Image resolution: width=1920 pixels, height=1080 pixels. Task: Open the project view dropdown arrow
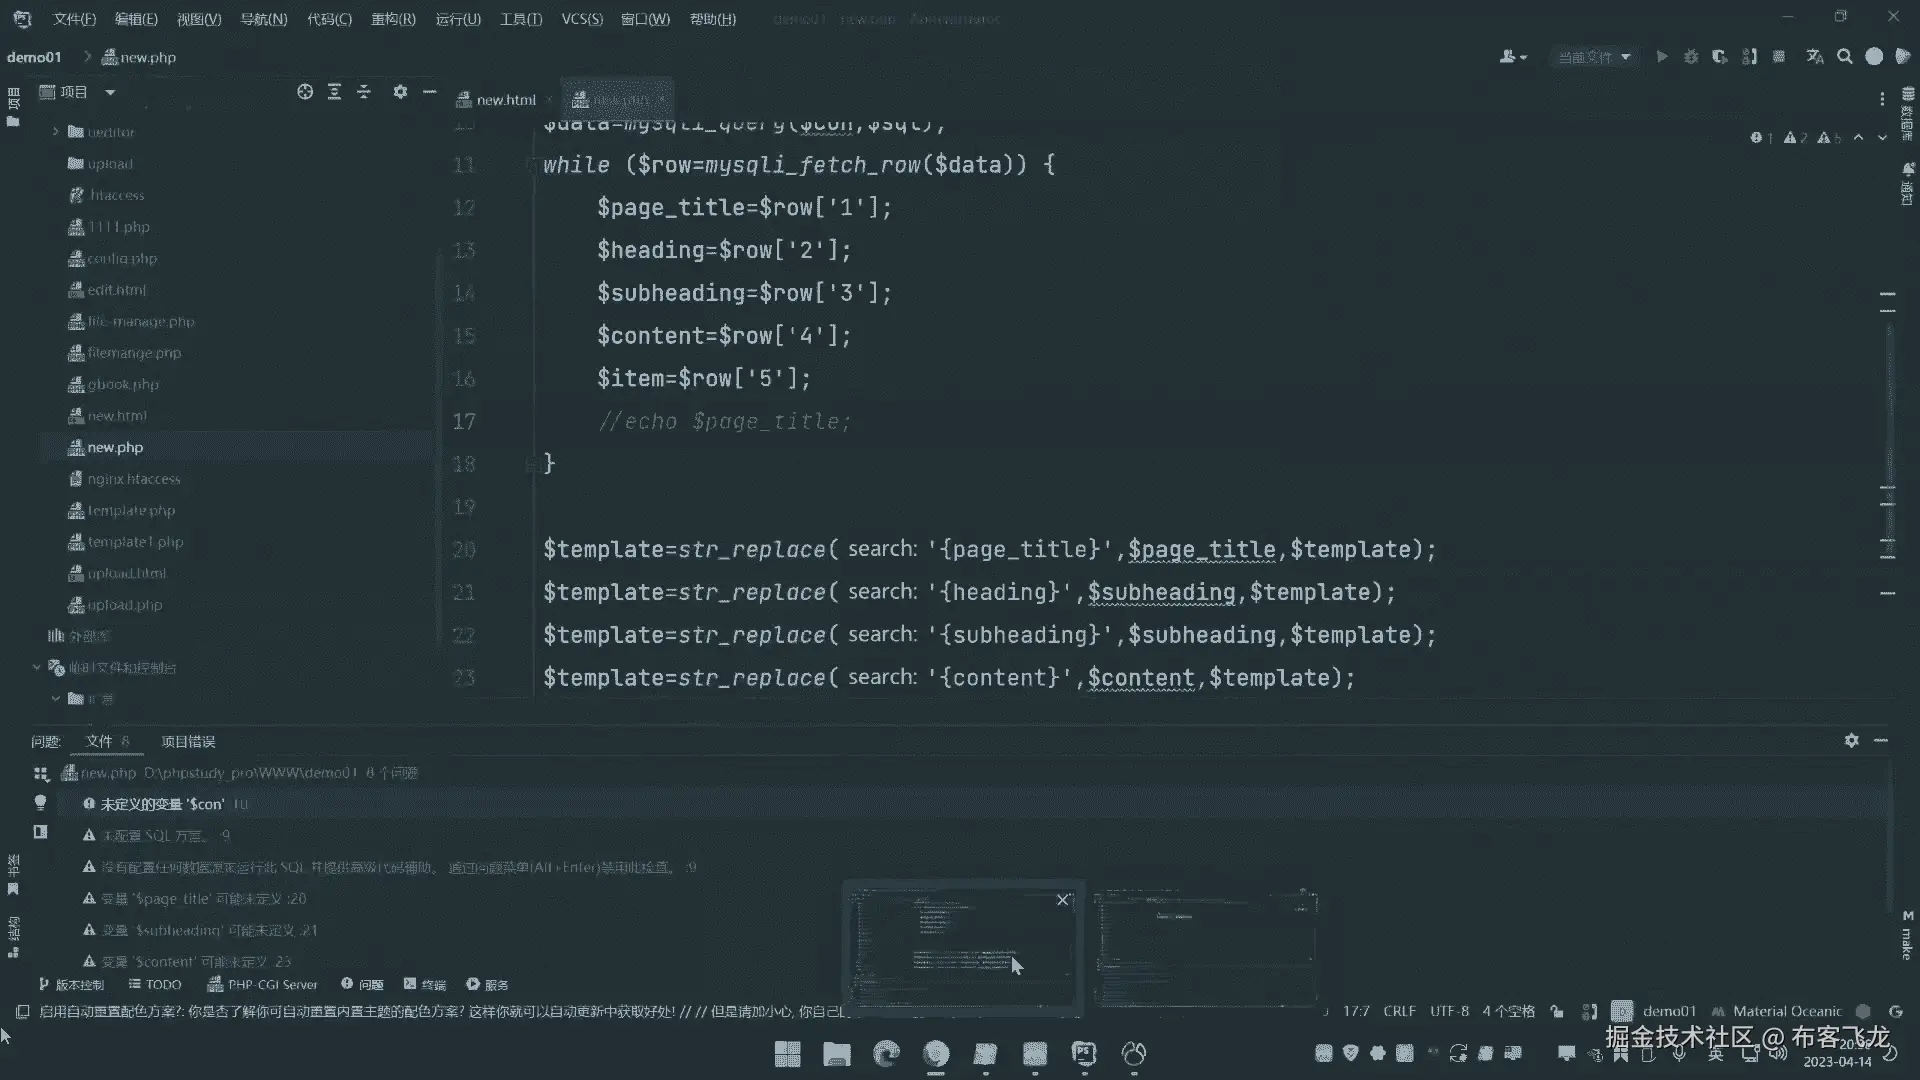[110, 92]
